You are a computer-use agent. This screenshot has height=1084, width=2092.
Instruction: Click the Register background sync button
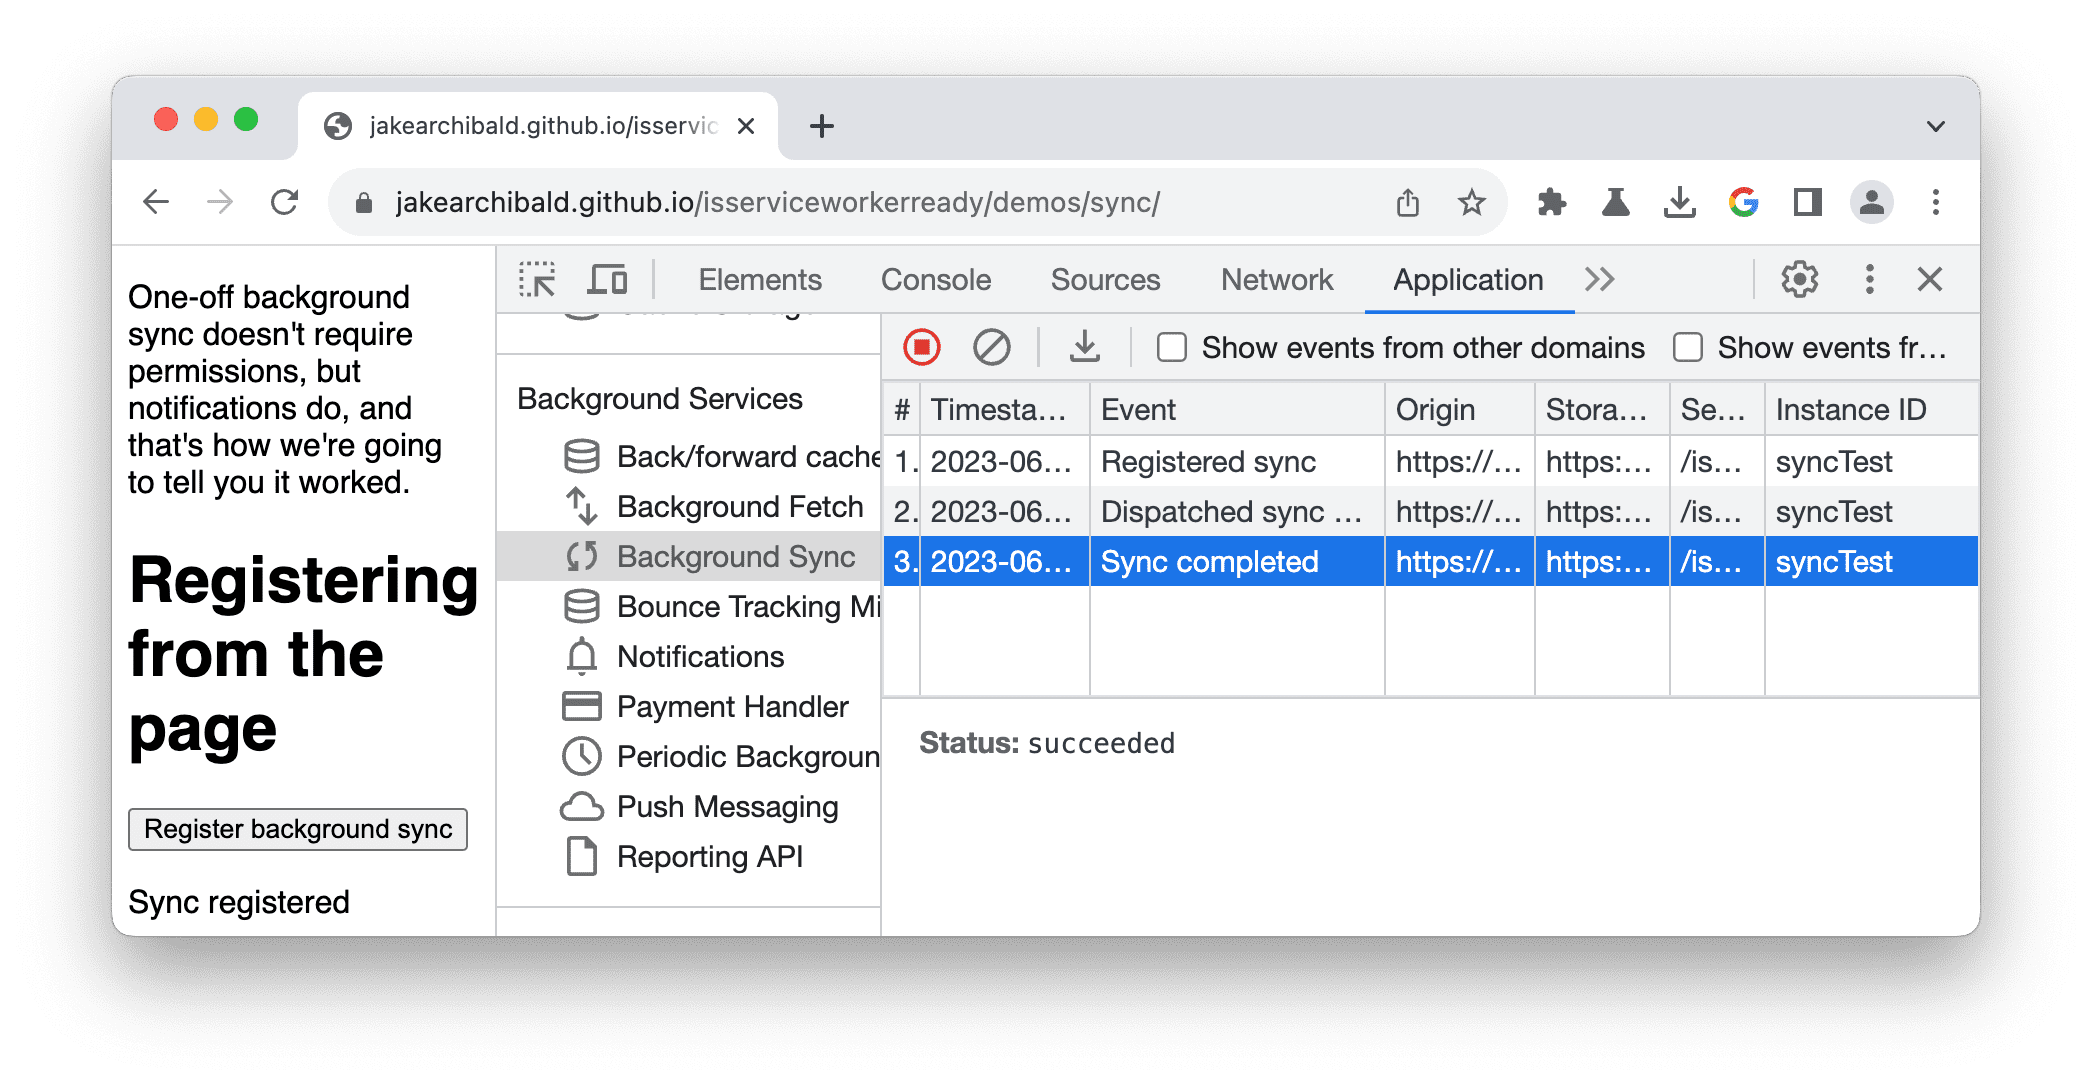pos(299,828)
